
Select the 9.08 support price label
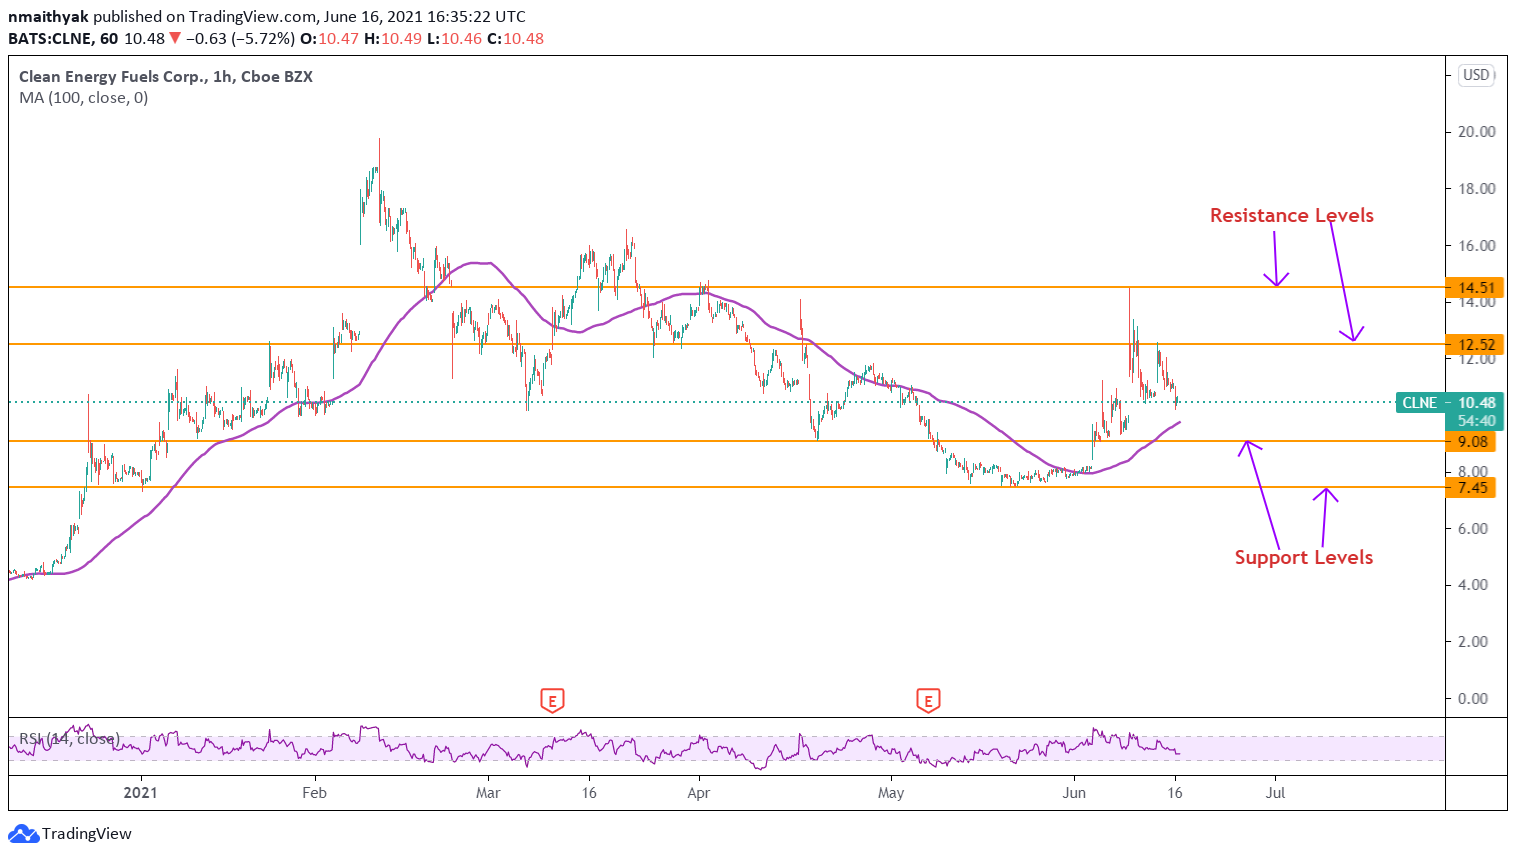1472,442
